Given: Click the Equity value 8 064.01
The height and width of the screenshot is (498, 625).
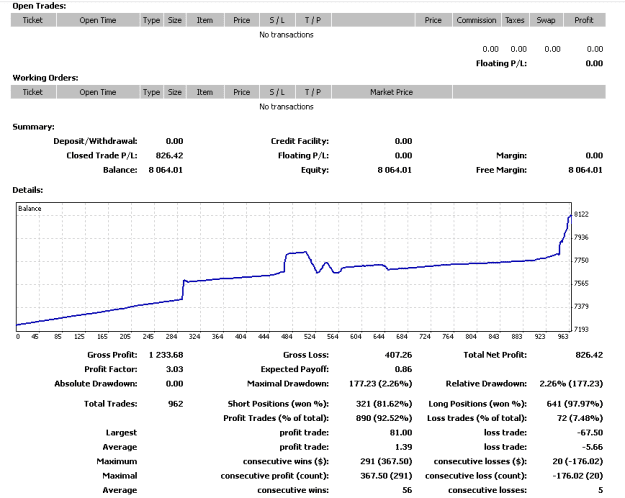Looking at the screenshot, I should pos(395,170).
